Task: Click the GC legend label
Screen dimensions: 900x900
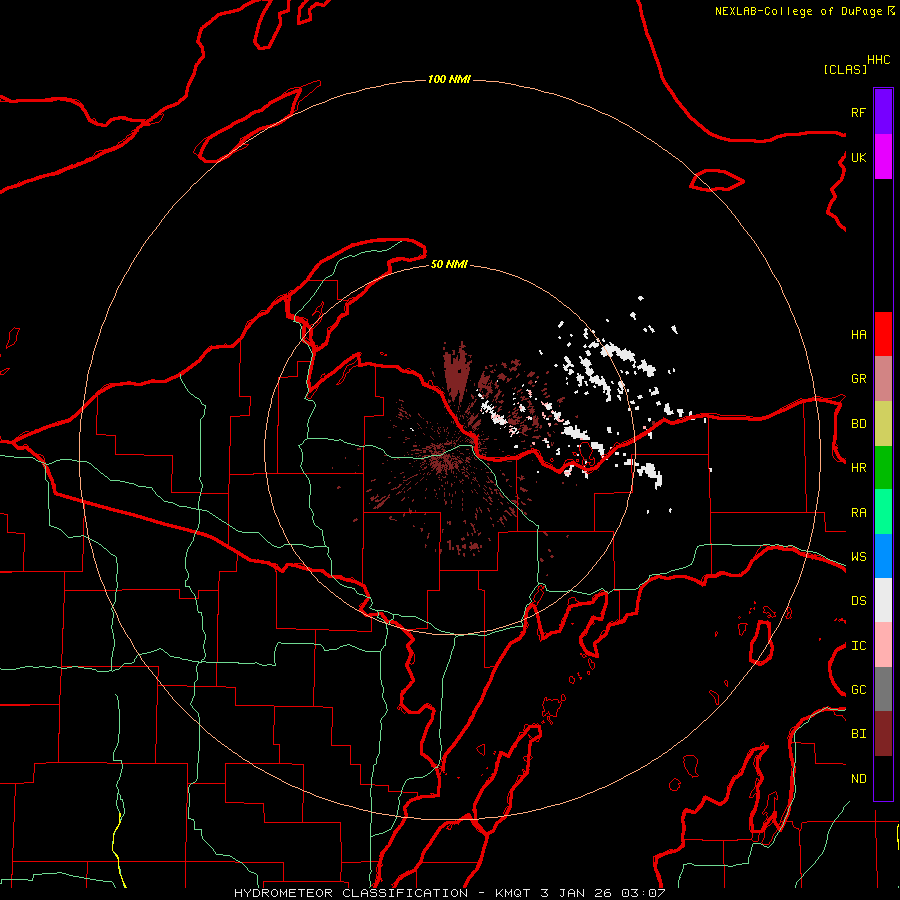Action: point(858,690)
